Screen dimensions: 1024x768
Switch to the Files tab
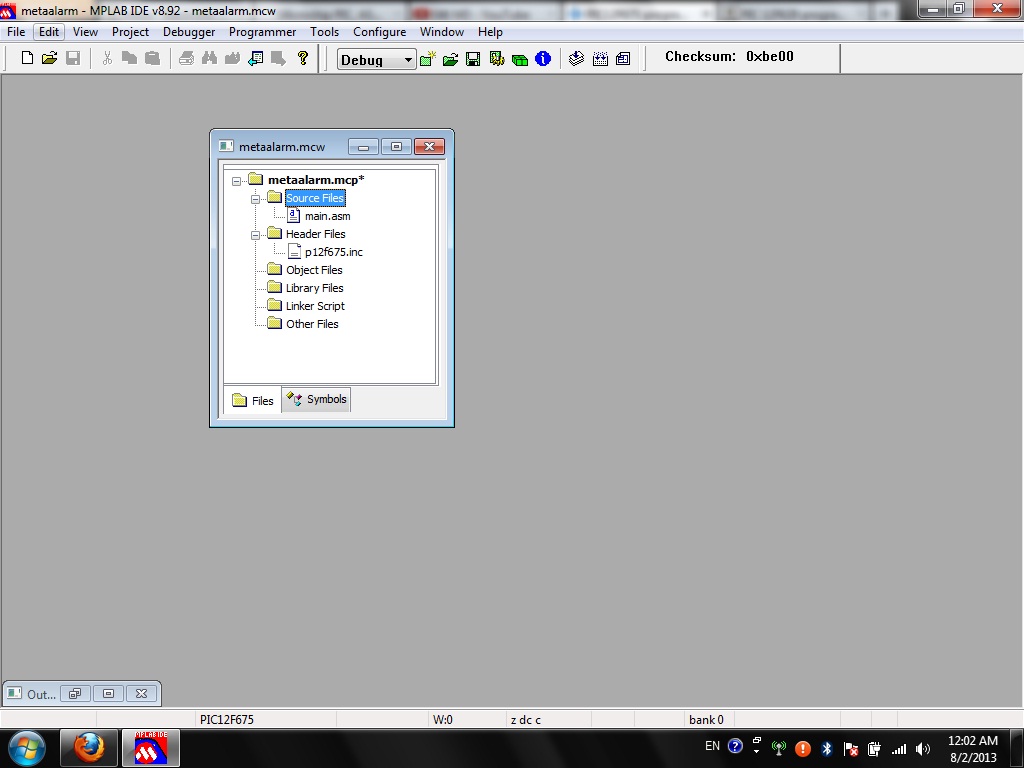pyautogui.click(x=253, y=400)
